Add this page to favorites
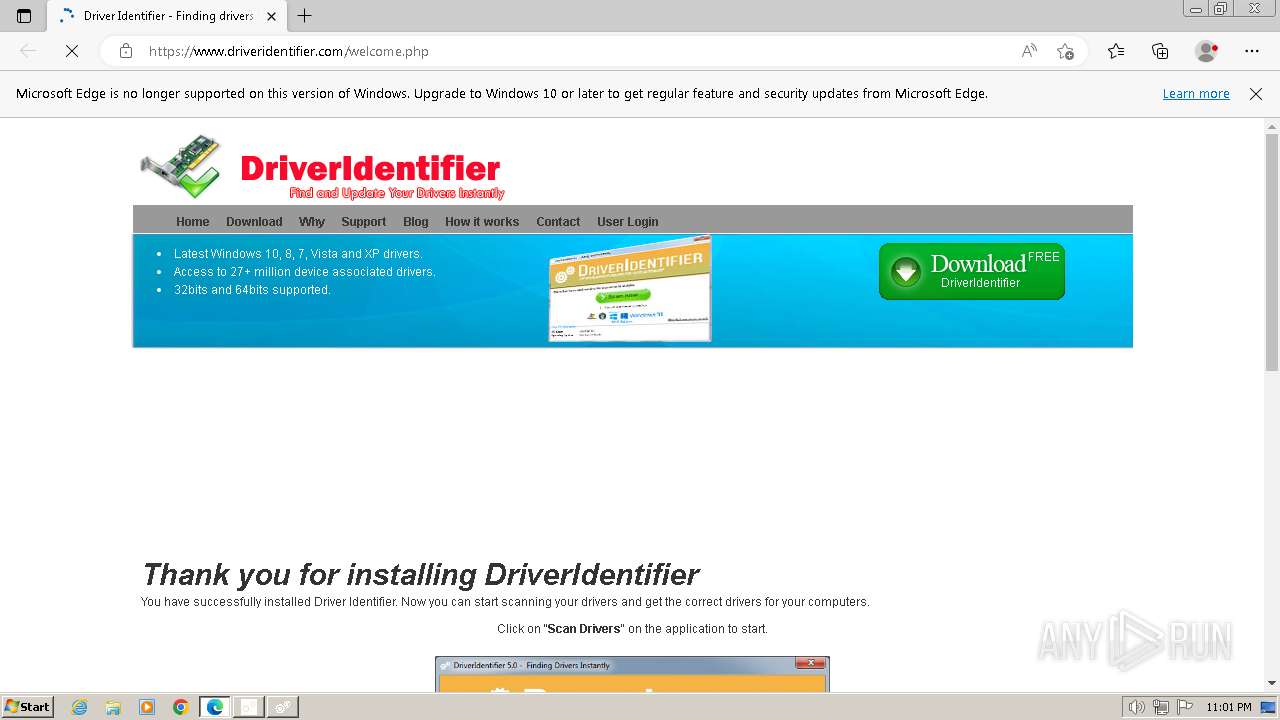The image size is (1280, 720). click(x=1065, y=51)
